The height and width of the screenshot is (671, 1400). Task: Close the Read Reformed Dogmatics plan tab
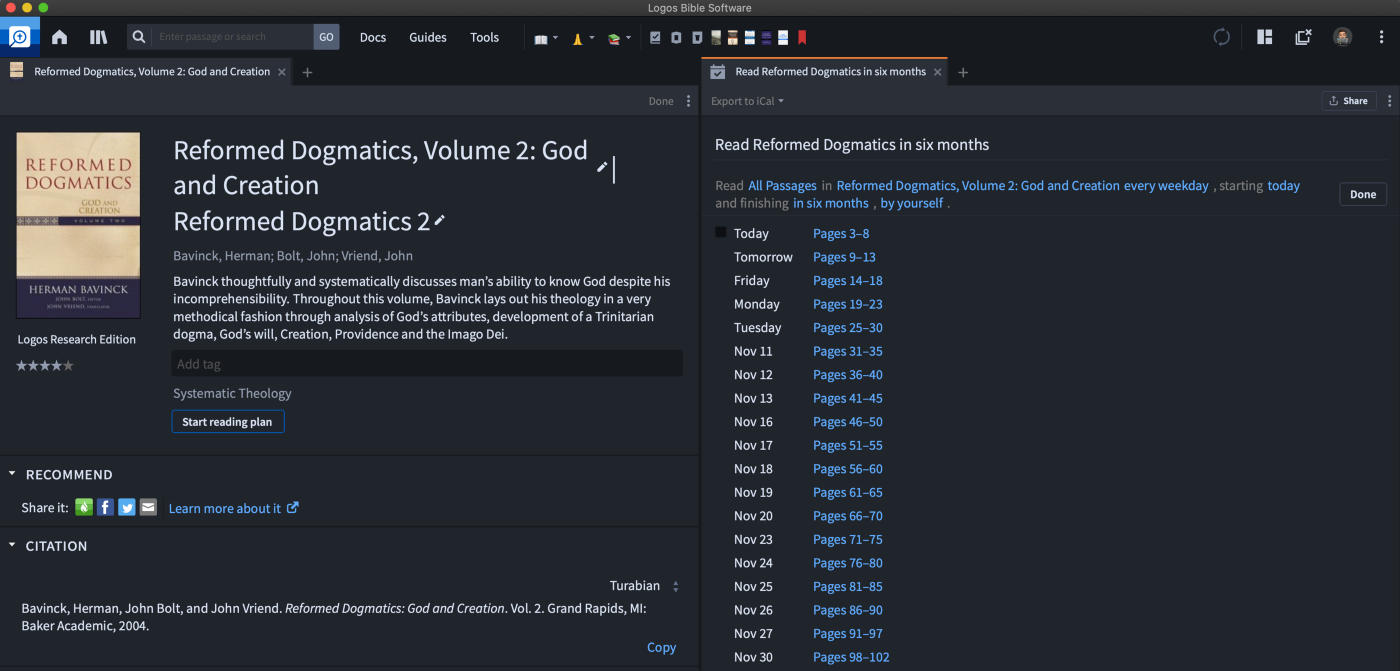coord(938,72)
